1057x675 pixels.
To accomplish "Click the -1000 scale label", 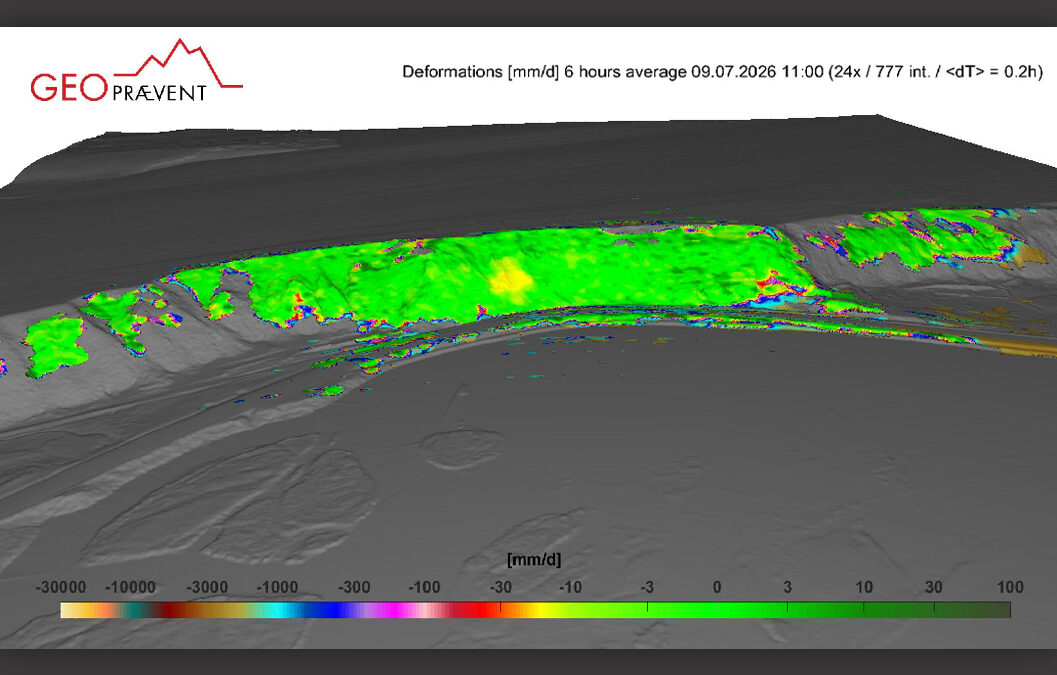I will pos(277,587).
